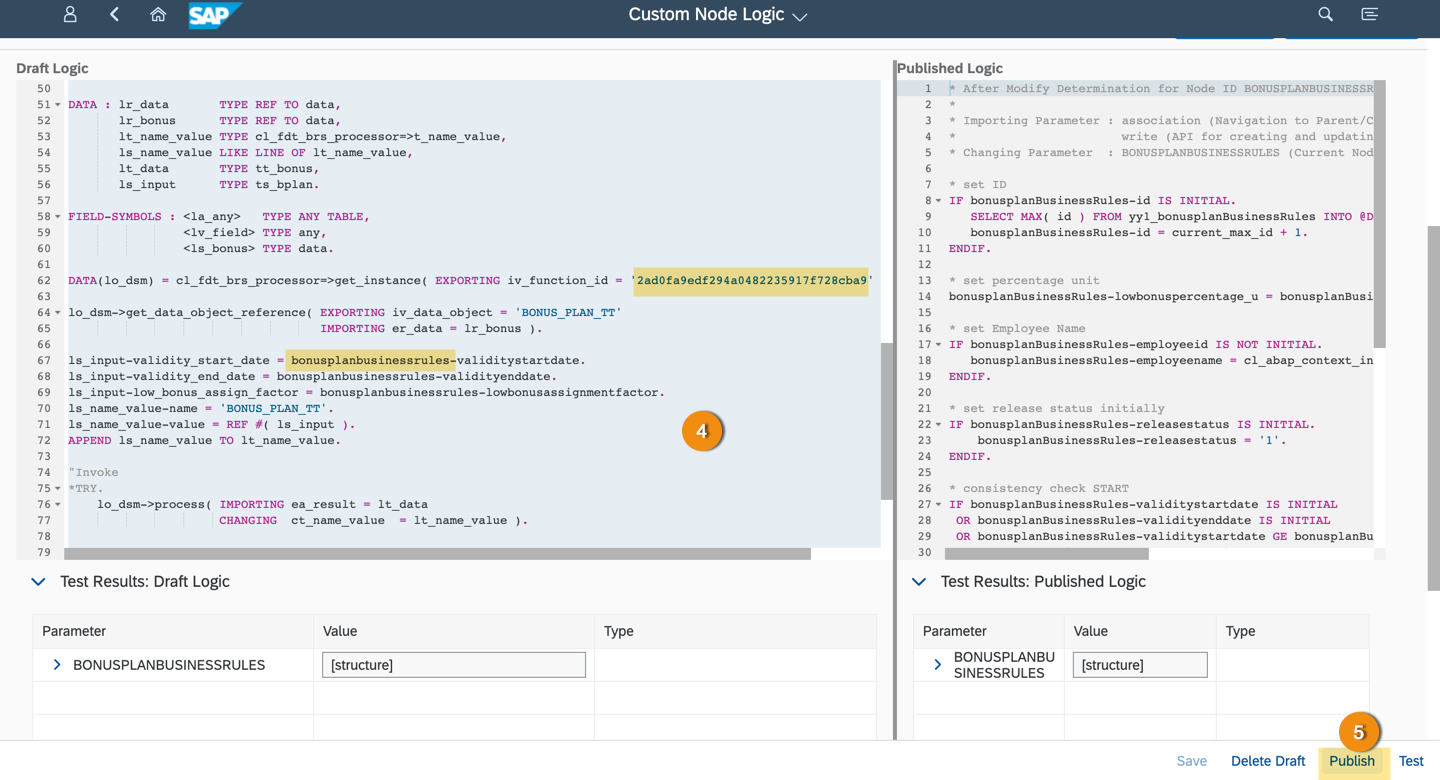Click the line 'APPEND ls_name_value TO lt_name_value.'
This screenshot has height=780, width=1440.
click(204, 441)
